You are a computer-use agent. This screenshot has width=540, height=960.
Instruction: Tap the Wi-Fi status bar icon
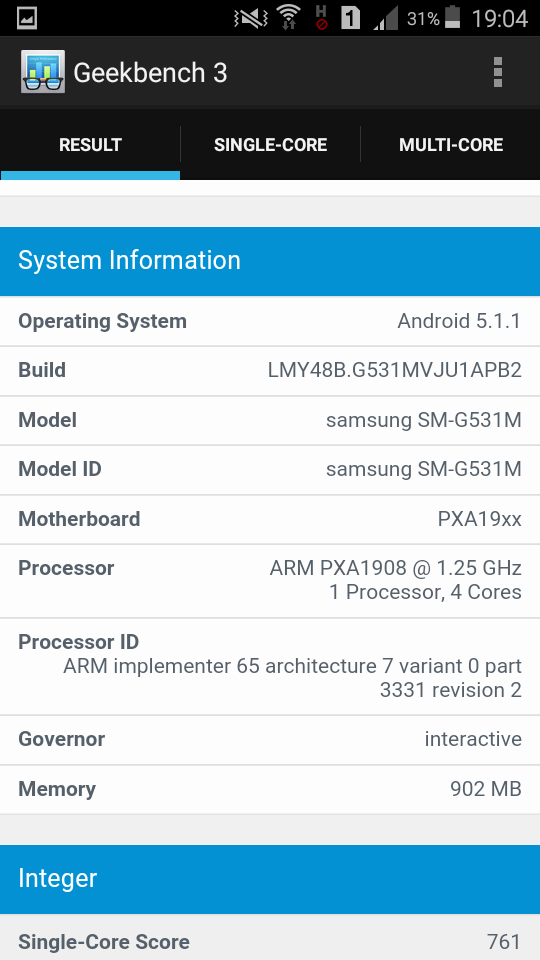[x=288, y=18]
